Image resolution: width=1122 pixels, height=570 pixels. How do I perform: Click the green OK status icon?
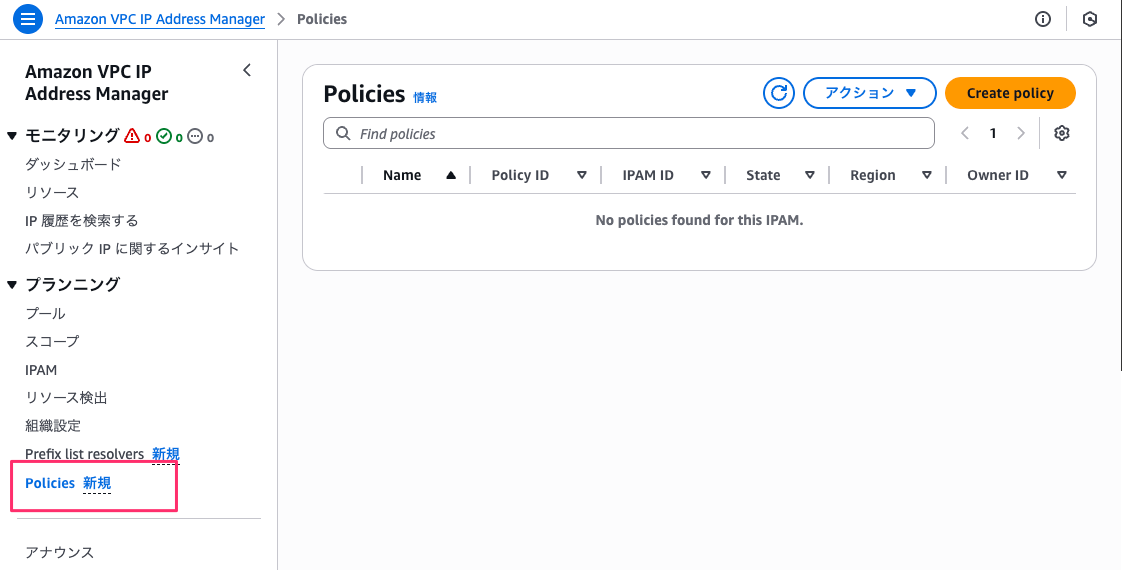[164, 136]
